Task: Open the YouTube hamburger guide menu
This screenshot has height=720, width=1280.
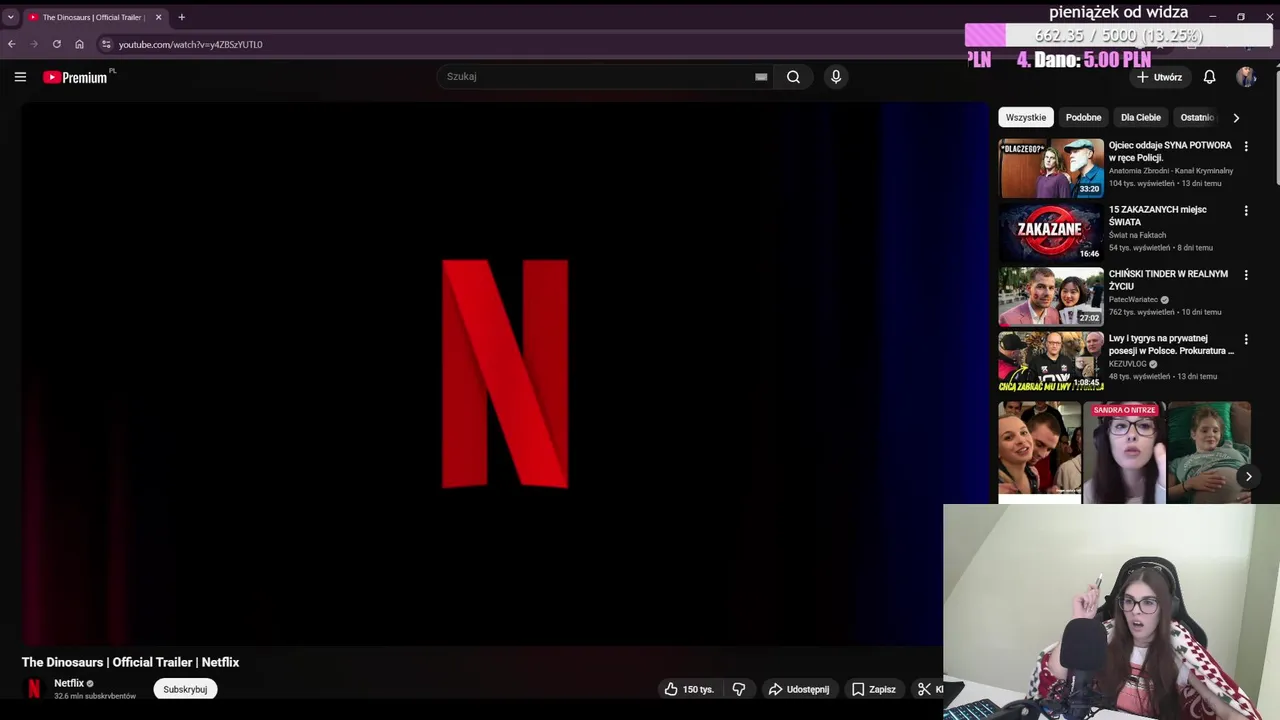Action: click(20, 77)
